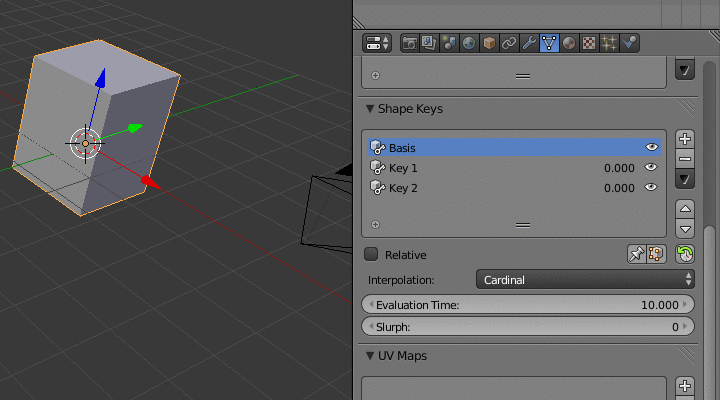Collapse the UV Maps panel
720x400 pixels.
tap(370, 356)
